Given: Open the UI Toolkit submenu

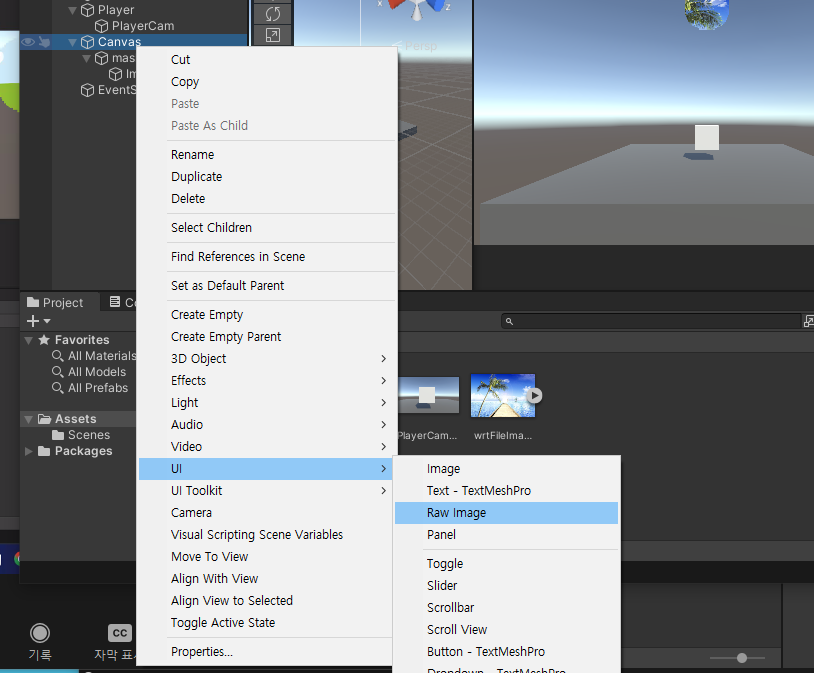Looking at the screenshot, I should pyautogui.click(x=266, y=491).
